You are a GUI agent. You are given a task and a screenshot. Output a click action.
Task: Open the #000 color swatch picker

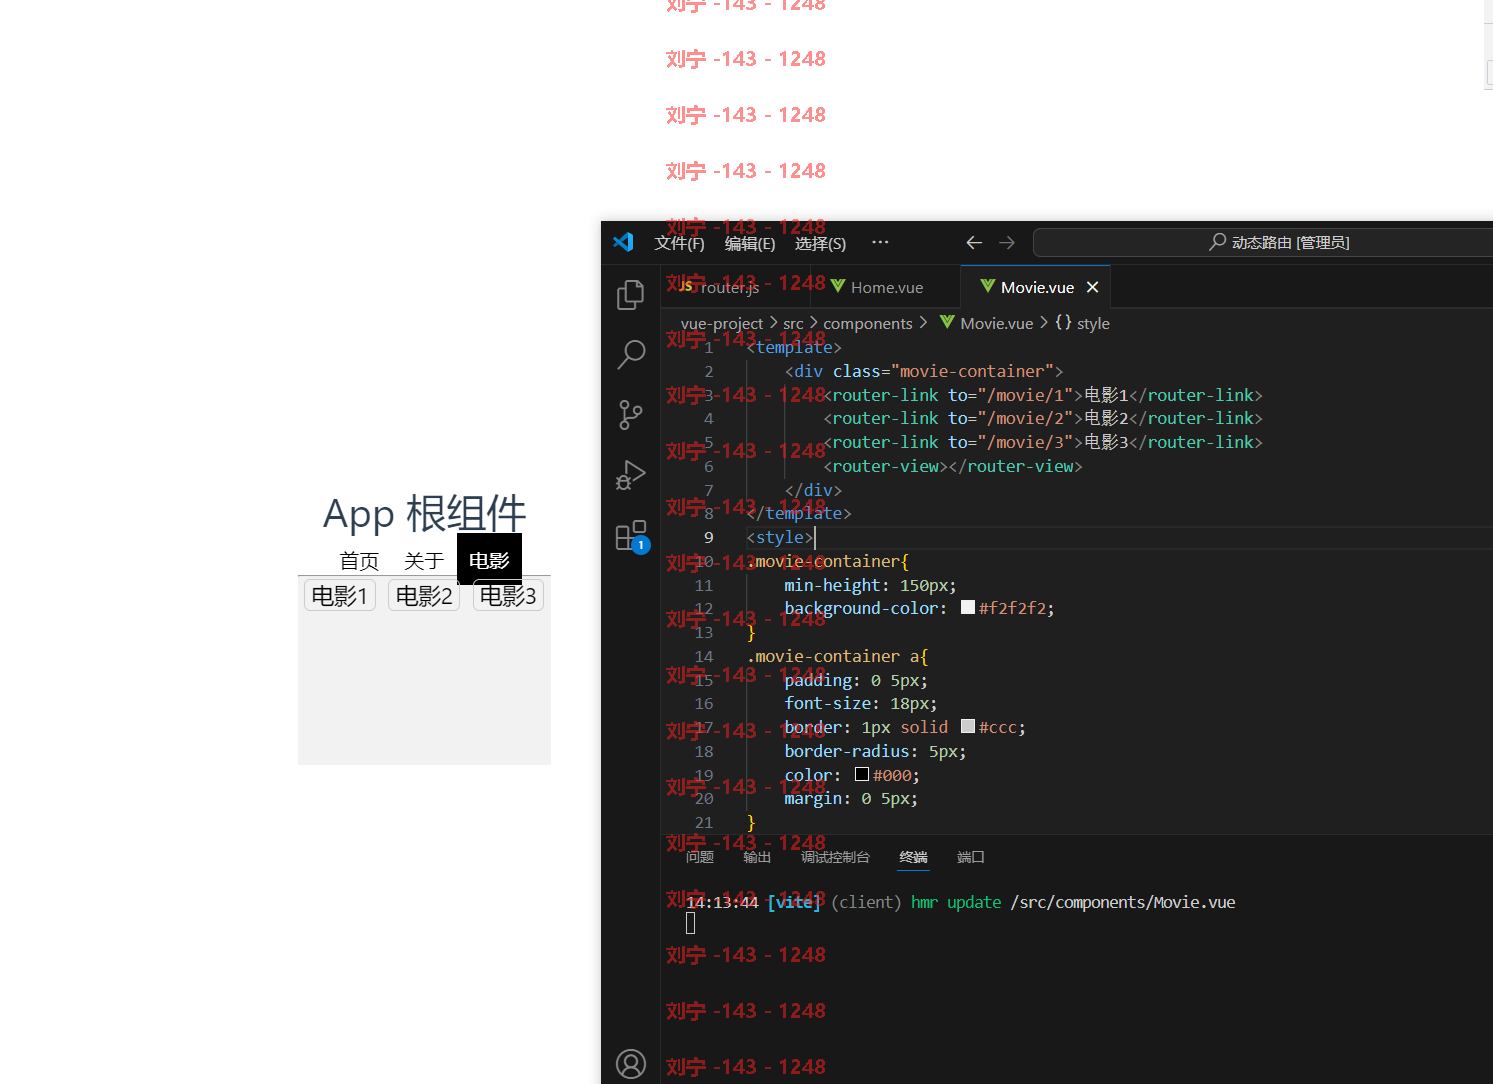click(x=861, y=774)
